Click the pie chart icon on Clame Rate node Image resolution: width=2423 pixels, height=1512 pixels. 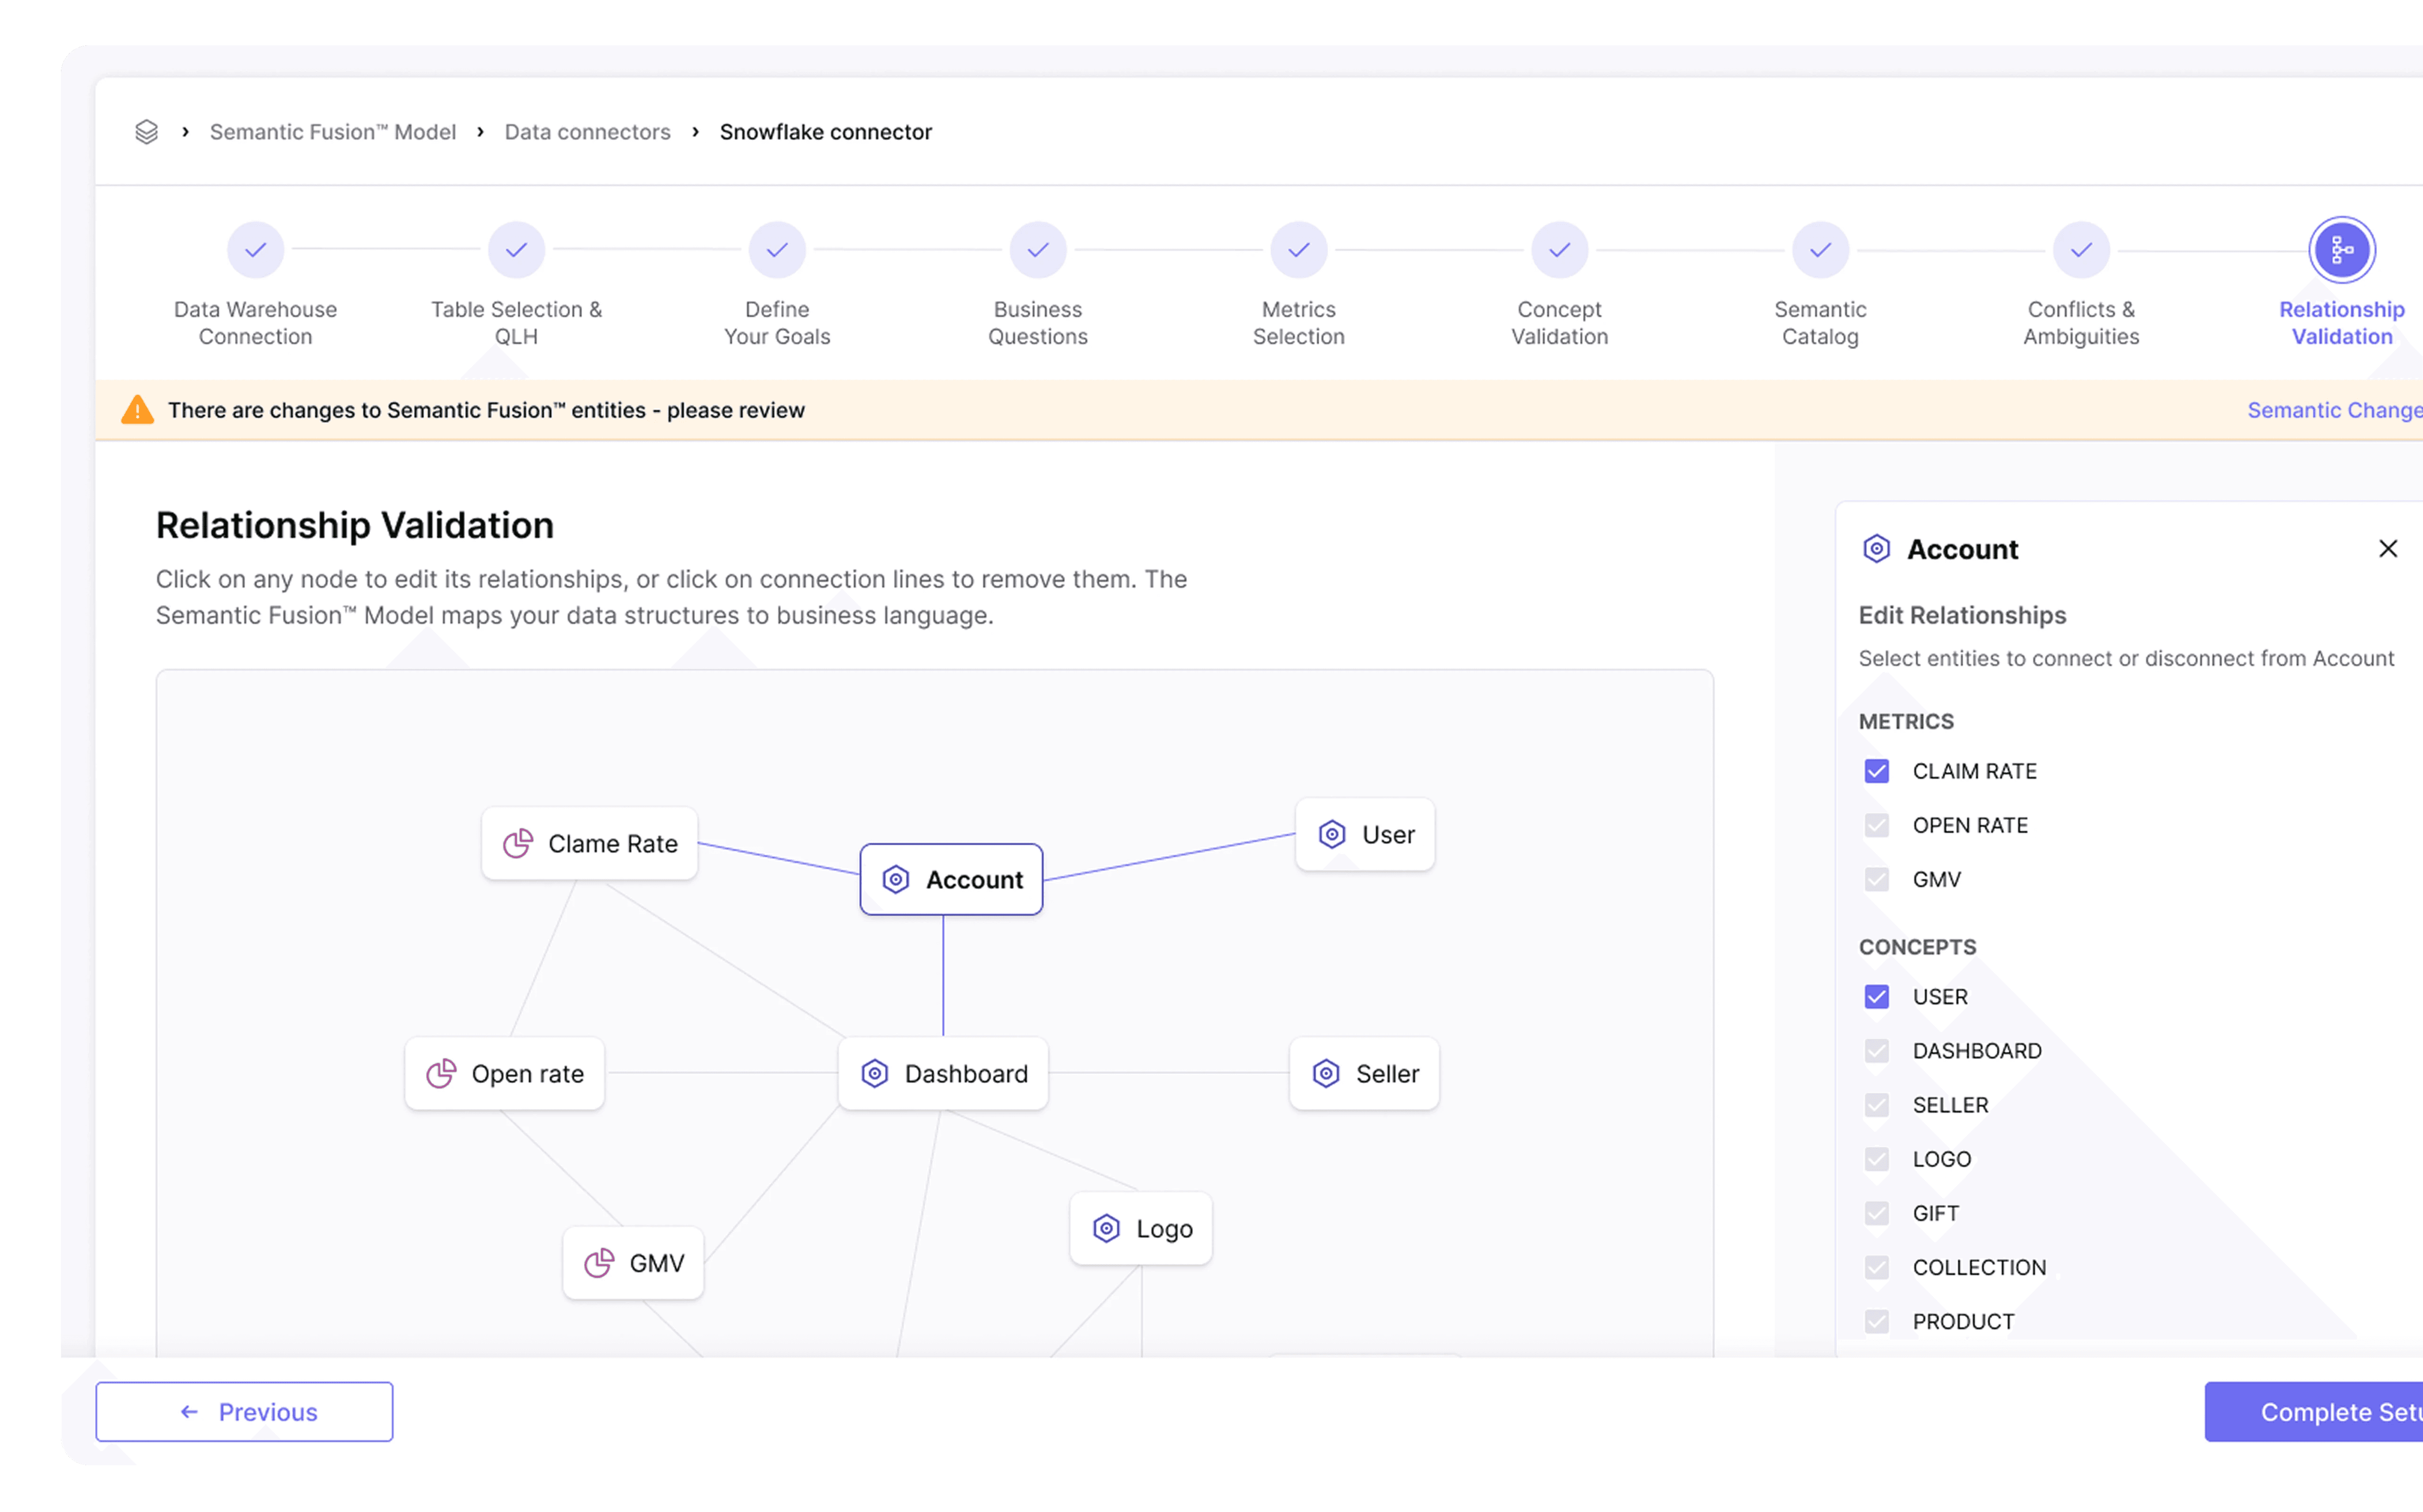click(518, 844)
